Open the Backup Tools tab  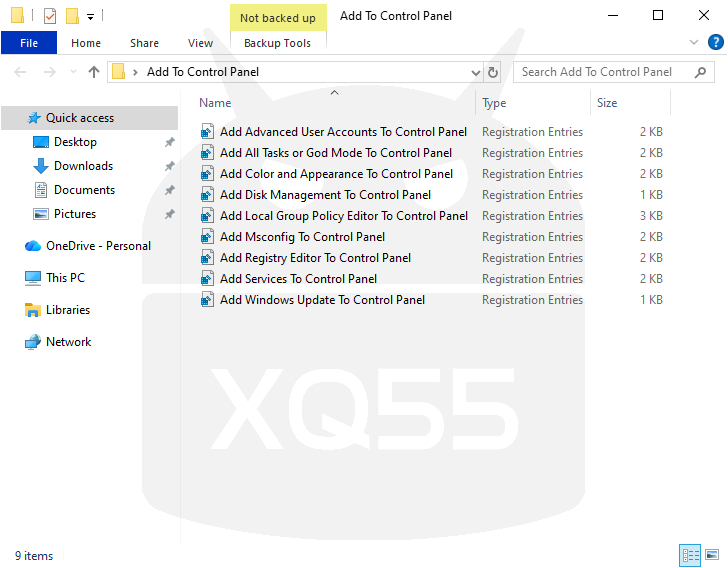click(x=277, y=43)
